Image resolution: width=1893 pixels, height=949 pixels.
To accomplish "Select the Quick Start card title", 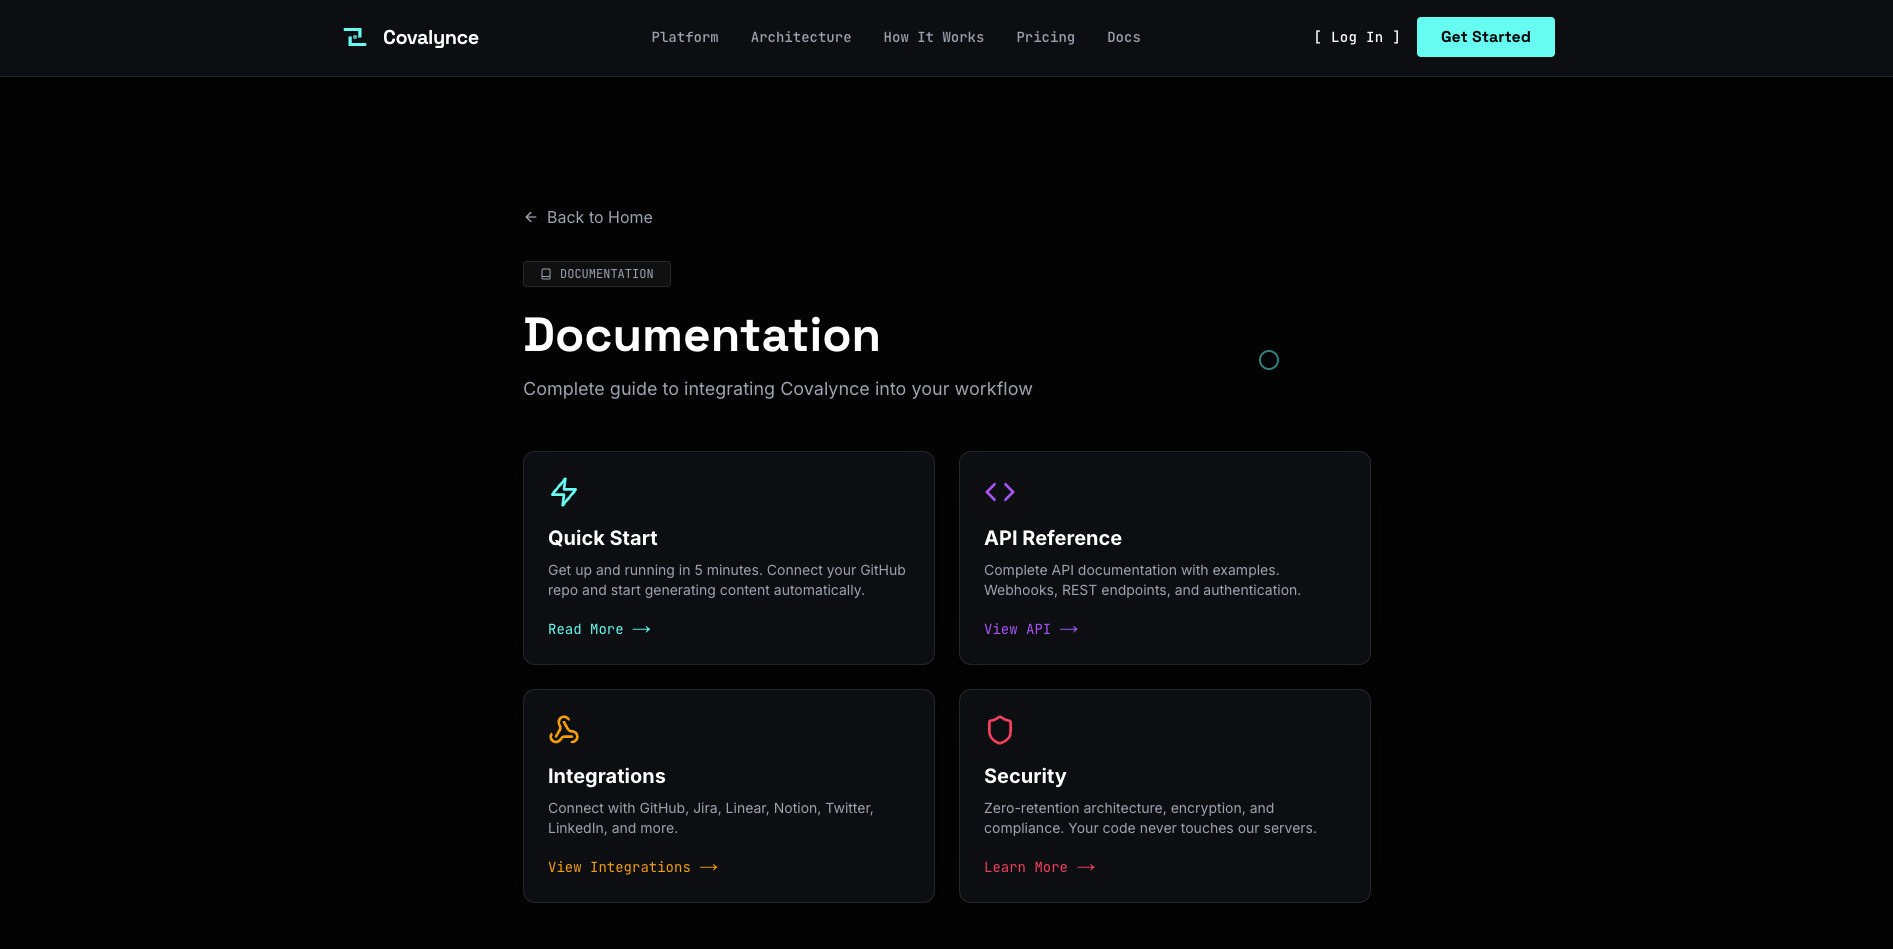I will pyautogui.click(x=603, y=538).
